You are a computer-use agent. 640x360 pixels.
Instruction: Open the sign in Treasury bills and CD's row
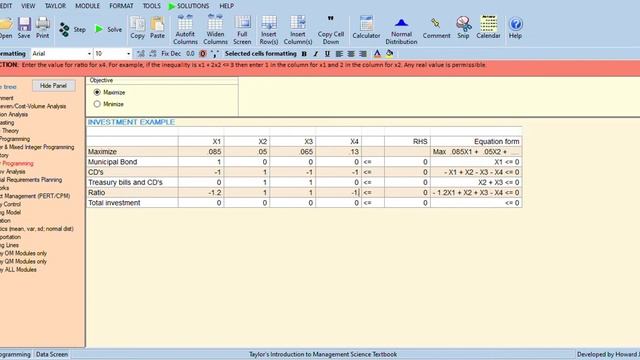click(372, 182)
